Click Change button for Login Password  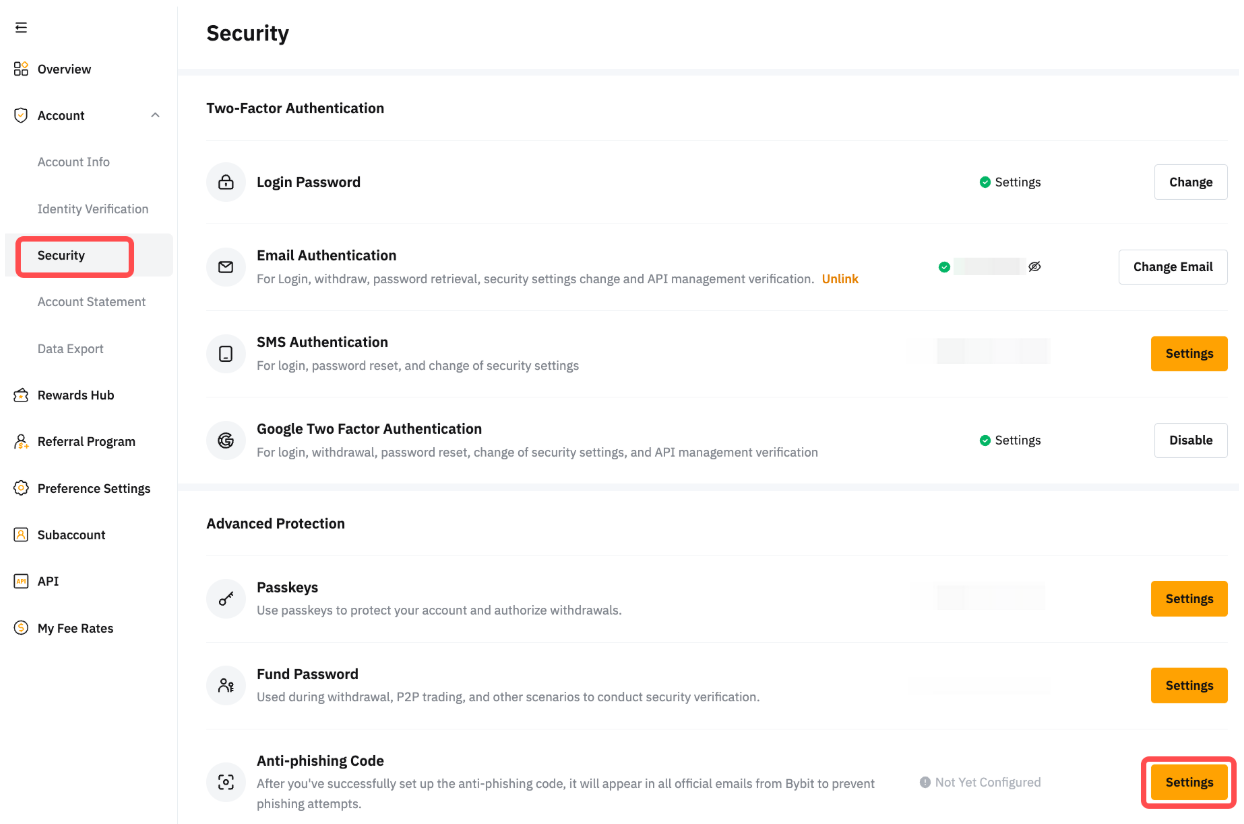coord(1190,182)
